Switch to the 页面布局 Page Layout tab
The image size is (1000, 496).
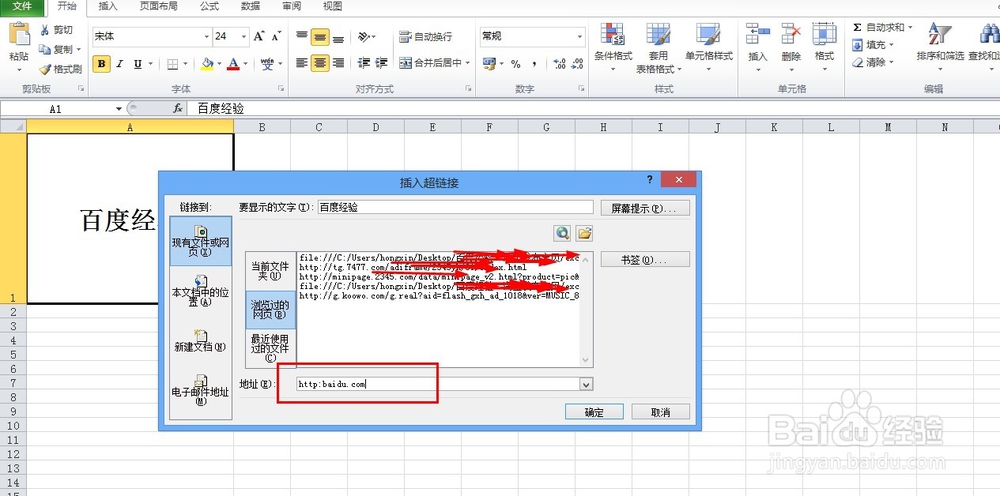point(158,6)
